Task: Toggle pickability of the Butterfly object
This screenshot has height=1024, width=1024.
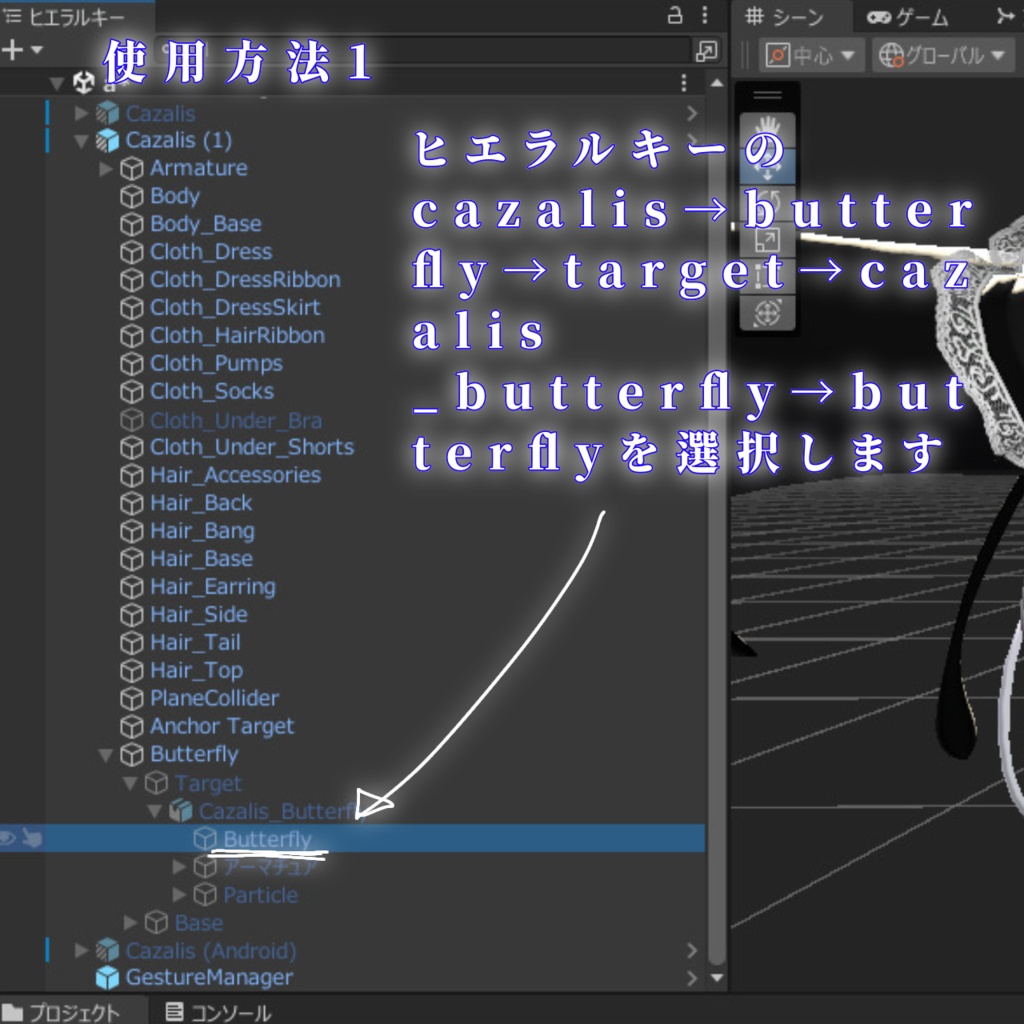Action: (33, 839)
